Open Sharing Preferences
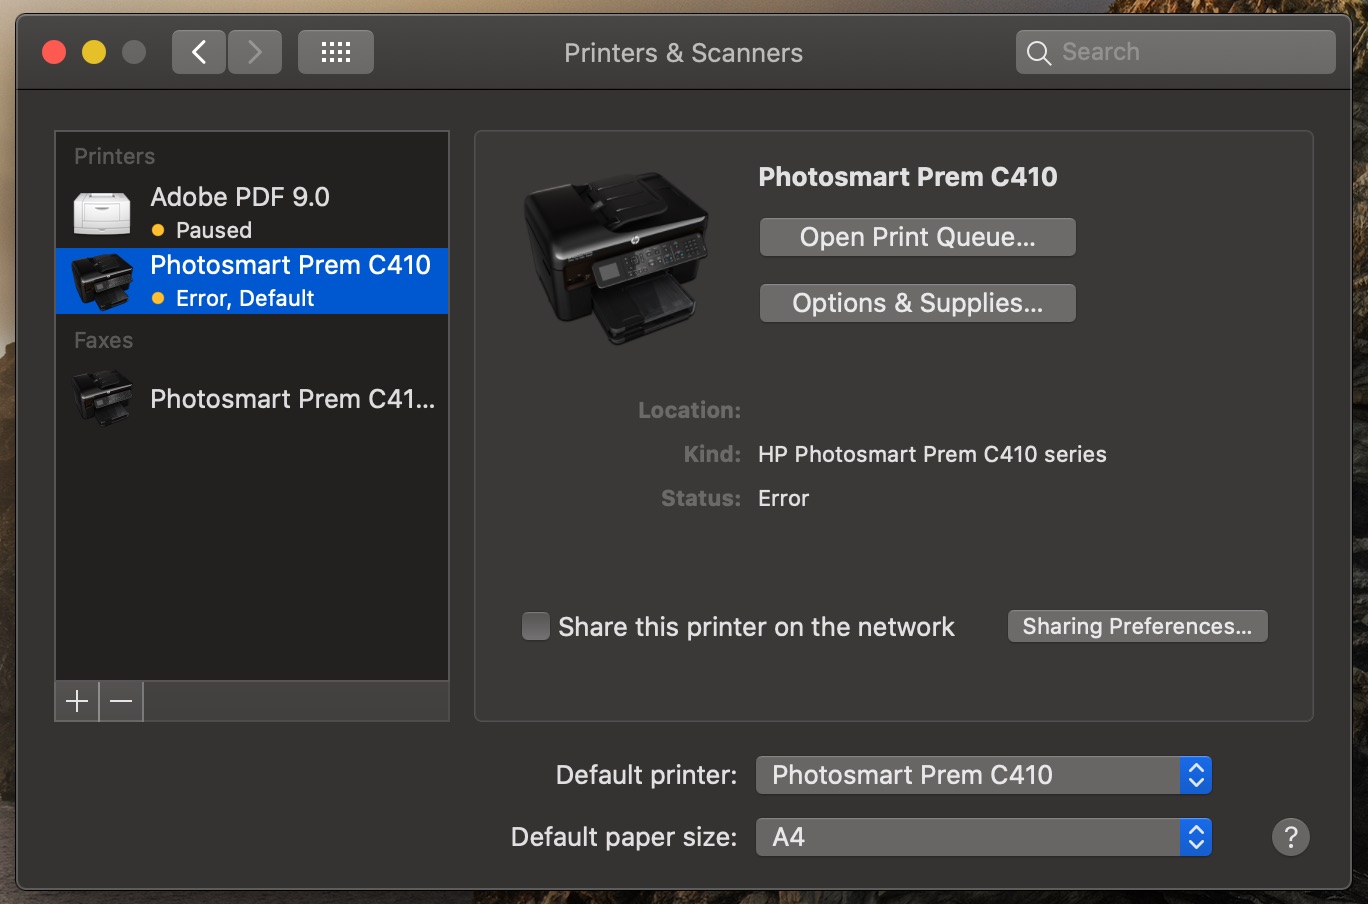This screenshot has height=904, width=1368. tap(1137, 626)
